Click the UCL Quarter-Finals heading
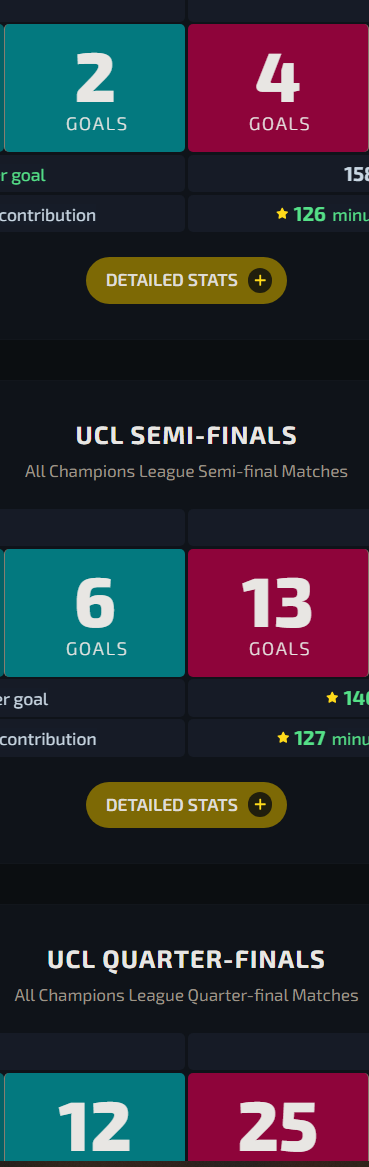The height and width of the screenshot is (1167, 369). (x=186, y=960)
